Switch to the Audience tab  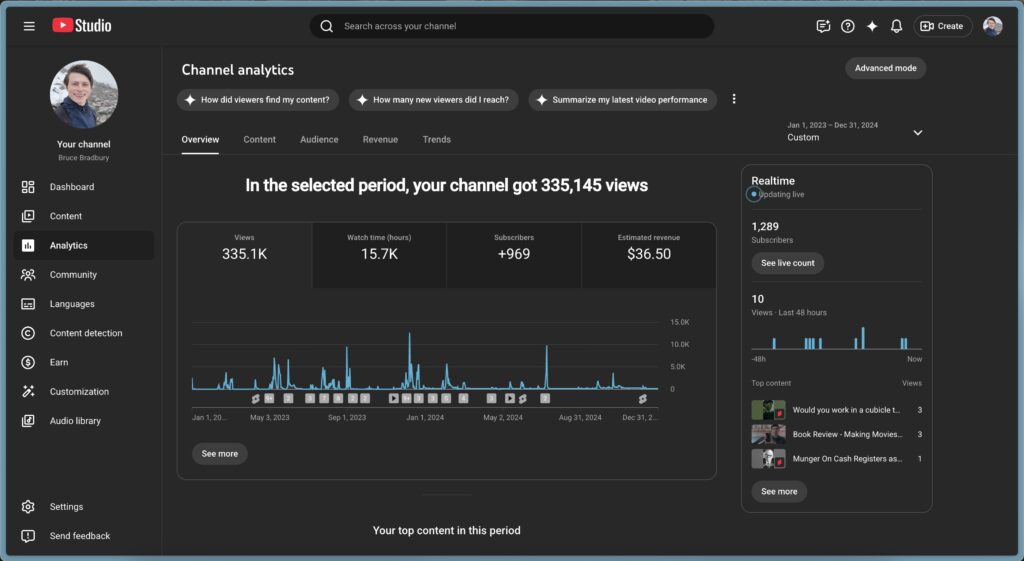click(x=319, y=140)
